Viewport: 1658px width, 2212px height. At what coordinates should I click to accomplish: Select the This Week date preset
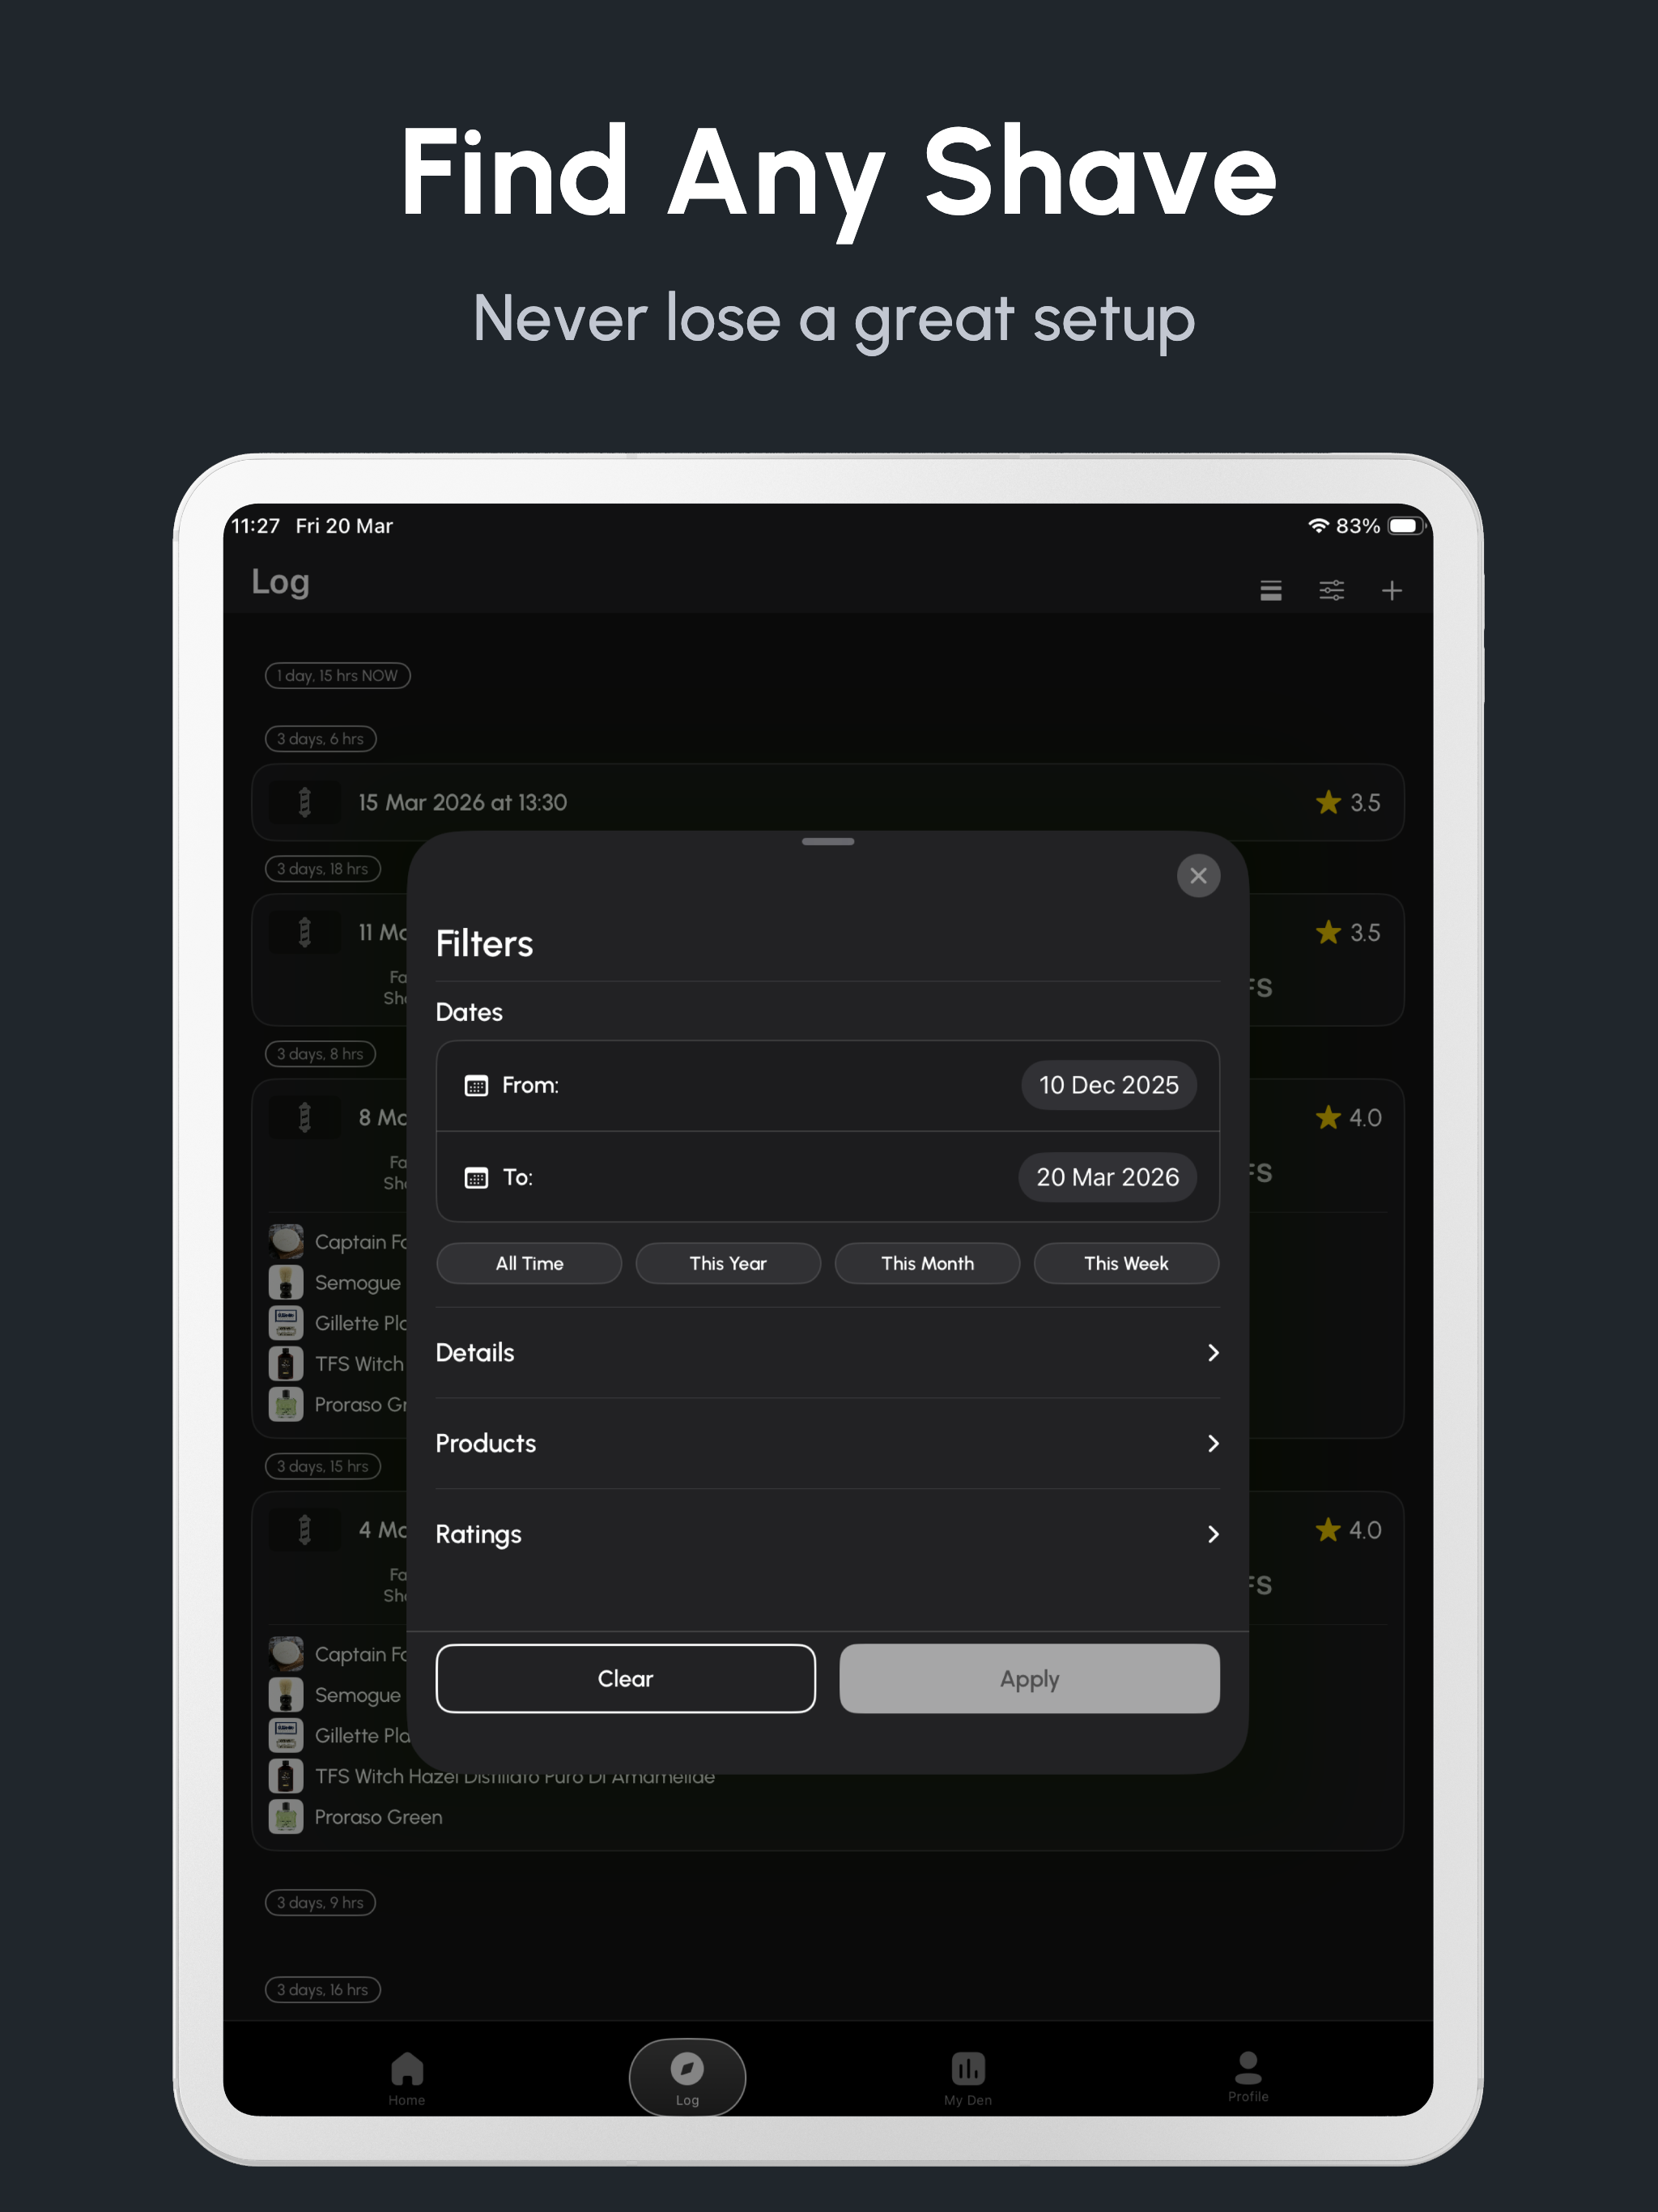pos(1126,1263)
